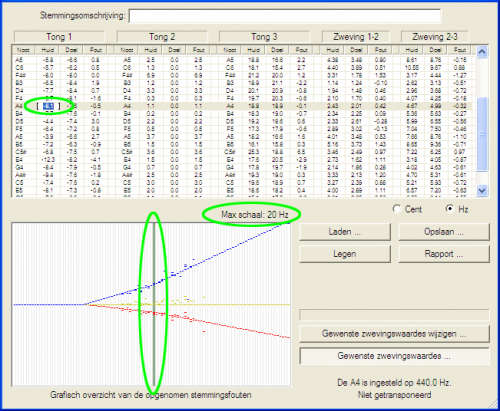Screen dimensions: 500x411
Task: Click the Tong 2 group header
Action: (162, 37)
